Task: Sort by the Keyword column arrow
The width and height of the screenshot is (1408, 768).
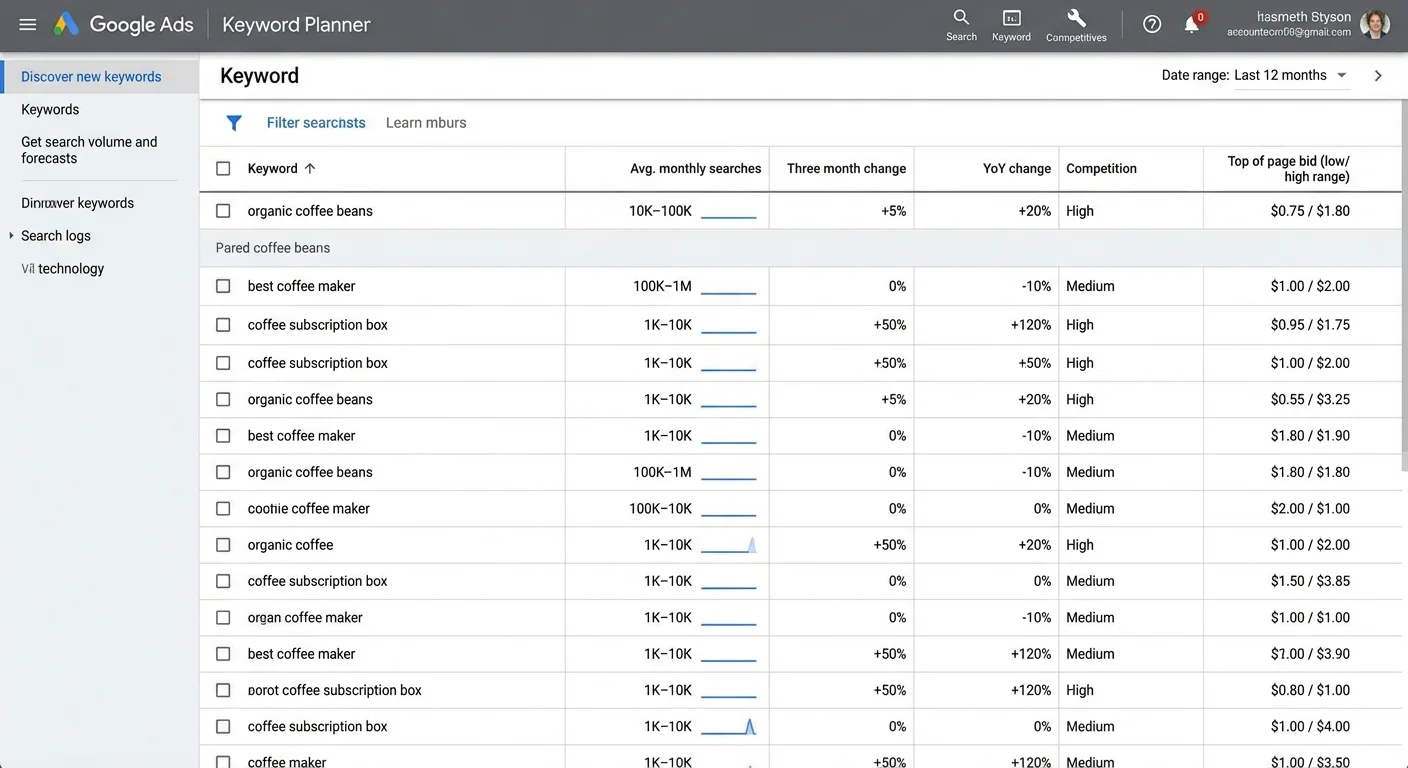Action: coord(310,168)
